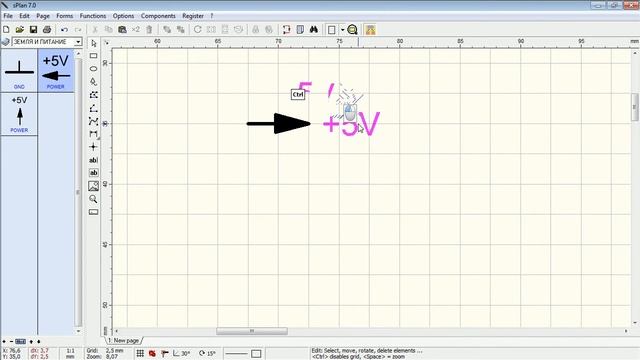Viewport: 640px width, 360px height.
Task: Open the Edit menu
Action: coord(24,16)
